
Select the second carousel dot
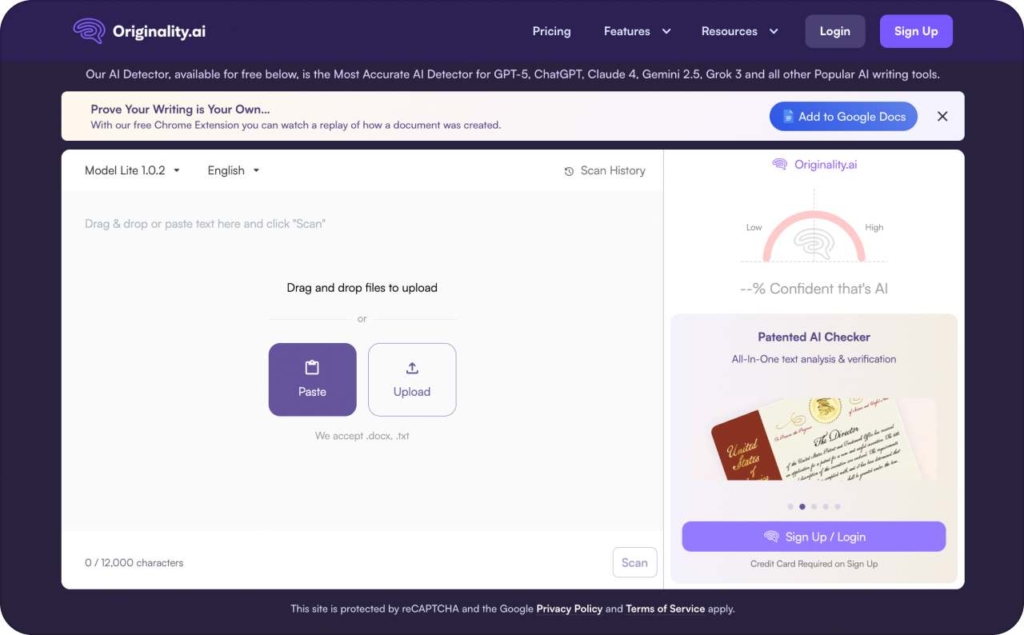[x=802, y=506]
